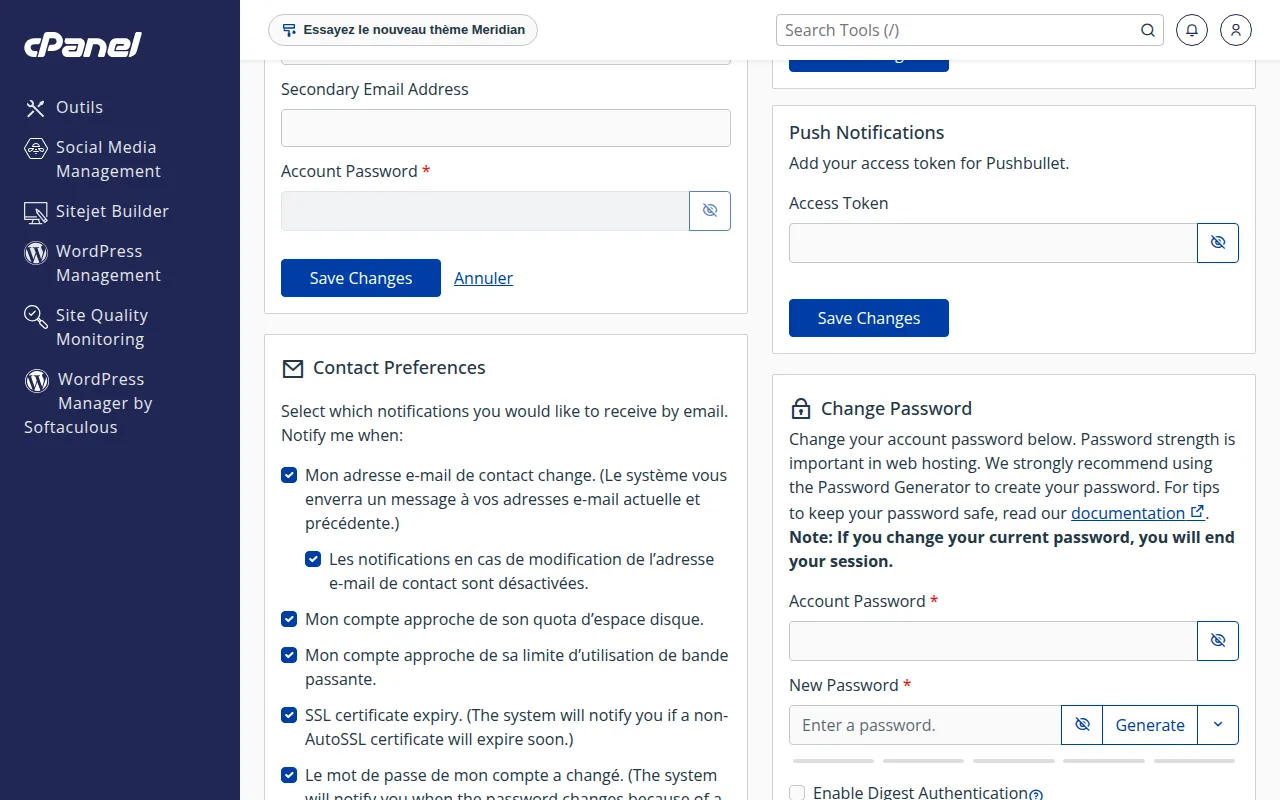The image size is (1280, 800).
Task: Open the user account menu icon
Action: tap(1236, 30)
